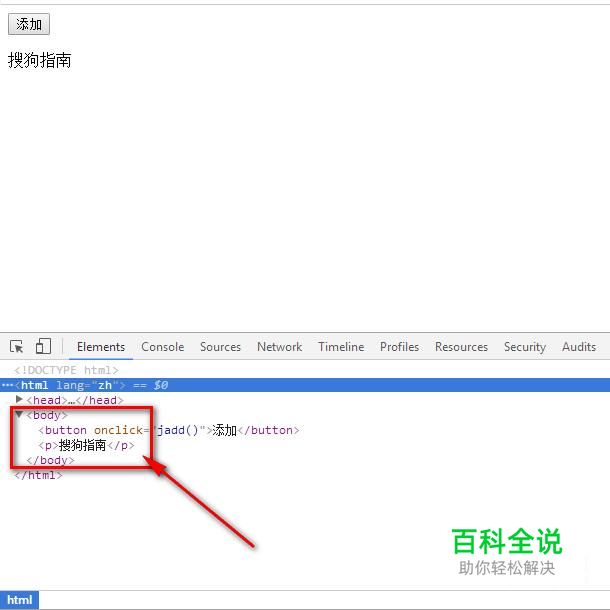610x610 pixels.
Task: Select the html lang="zh" node row
Action: pyautogui.click(x=305, y=385)
